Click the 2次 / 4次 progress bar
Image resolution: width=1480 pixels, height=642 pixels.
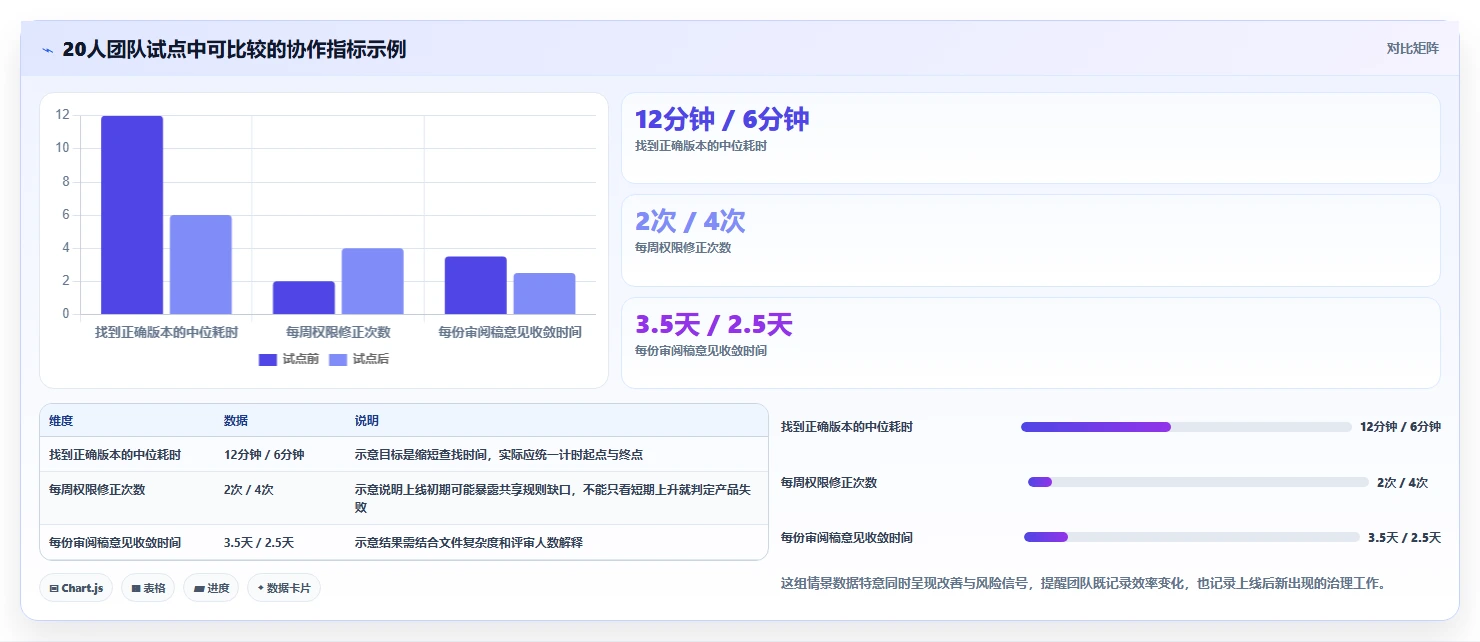click(1198, 482)
